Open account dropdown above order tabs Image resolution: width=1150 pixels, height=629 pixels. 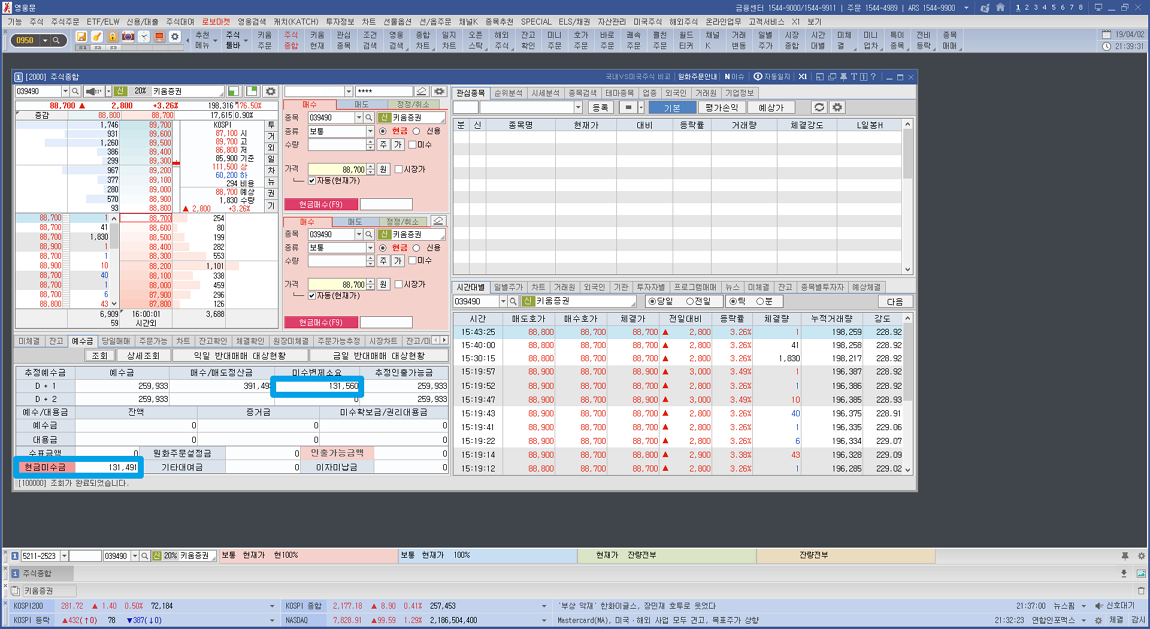coord(348,92)
